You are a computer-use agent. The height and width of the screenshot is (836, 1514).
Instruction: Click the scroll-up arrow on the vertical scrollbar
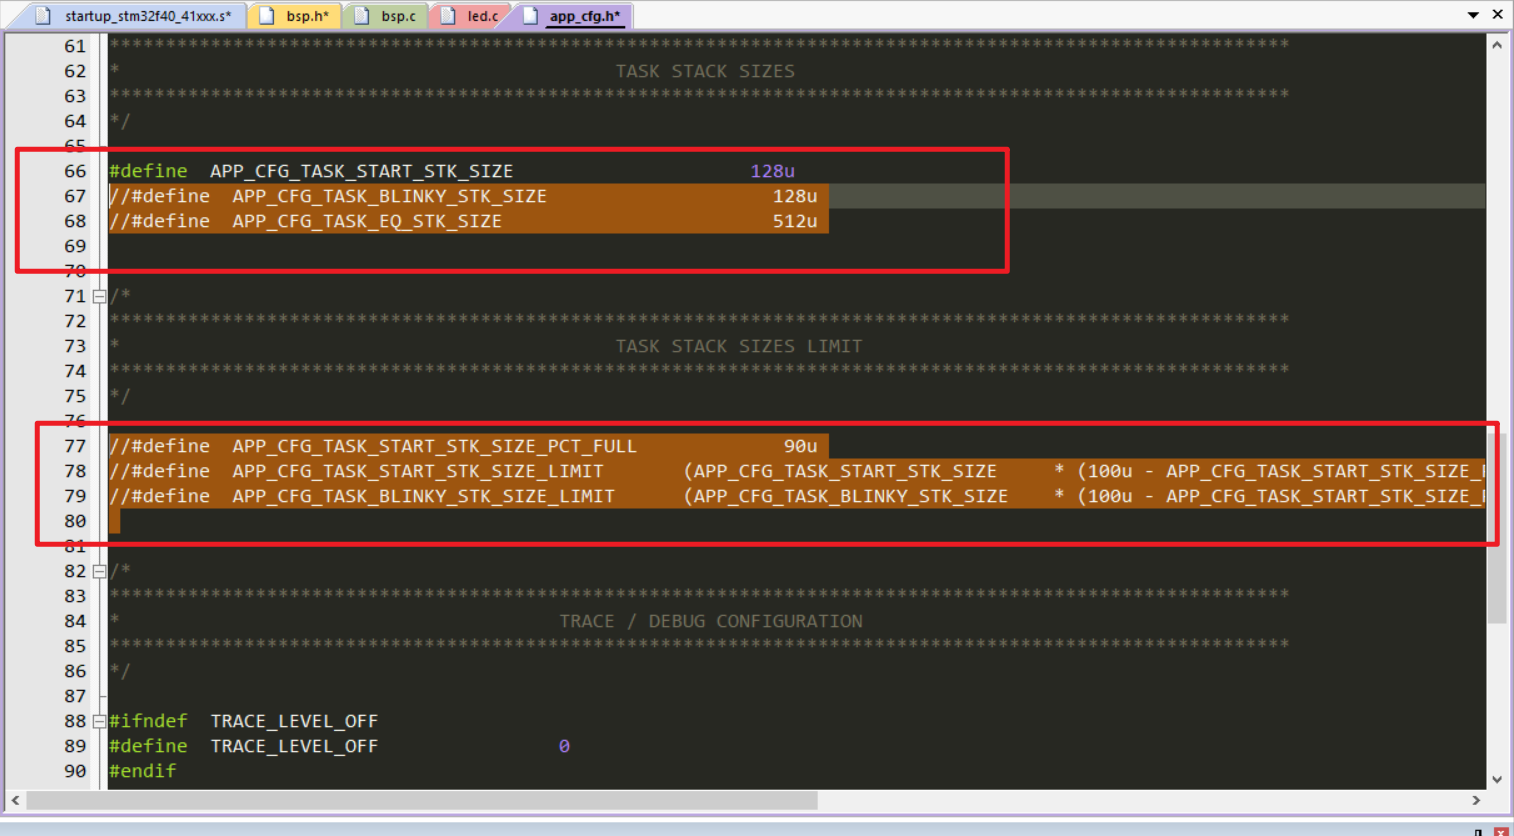coord(1499,43)
